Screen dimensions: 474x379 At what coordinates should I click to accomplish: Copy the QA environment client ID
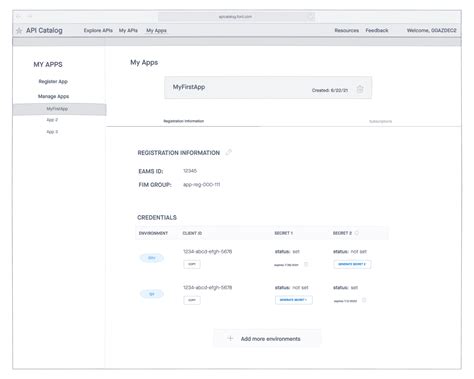click(x=192, y=300)
